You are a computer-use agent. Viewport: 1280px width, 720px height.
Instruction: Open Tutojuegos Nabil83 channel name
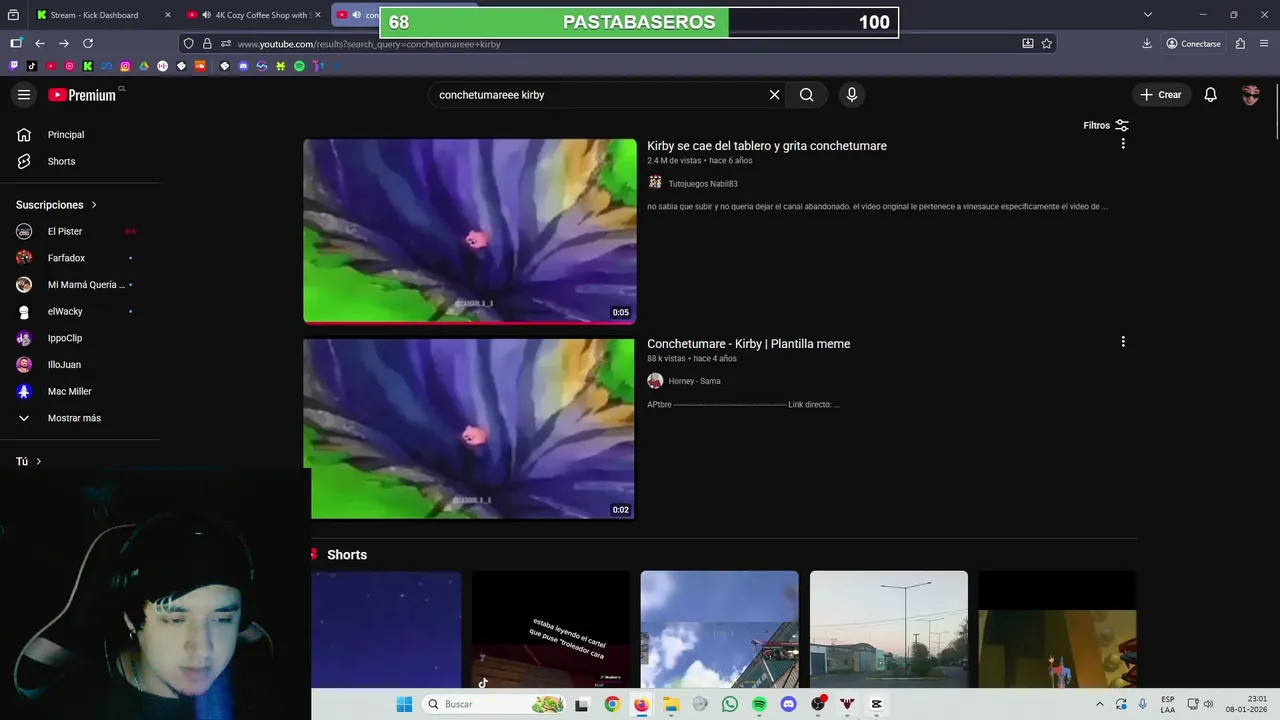pyautogui.click(x=703, y=184)
